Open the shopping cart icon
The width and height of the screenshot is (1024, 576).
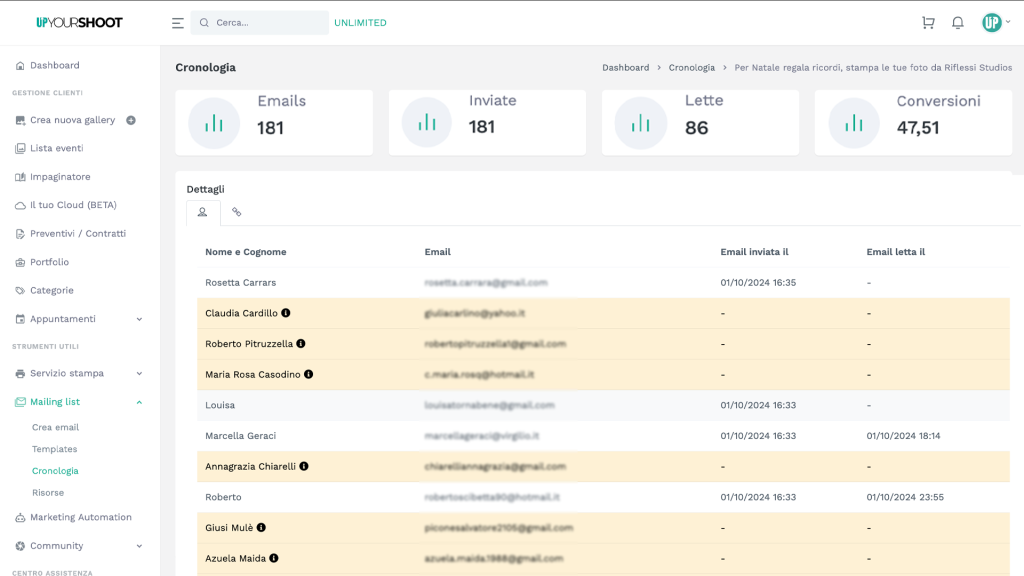coord(928,23)
